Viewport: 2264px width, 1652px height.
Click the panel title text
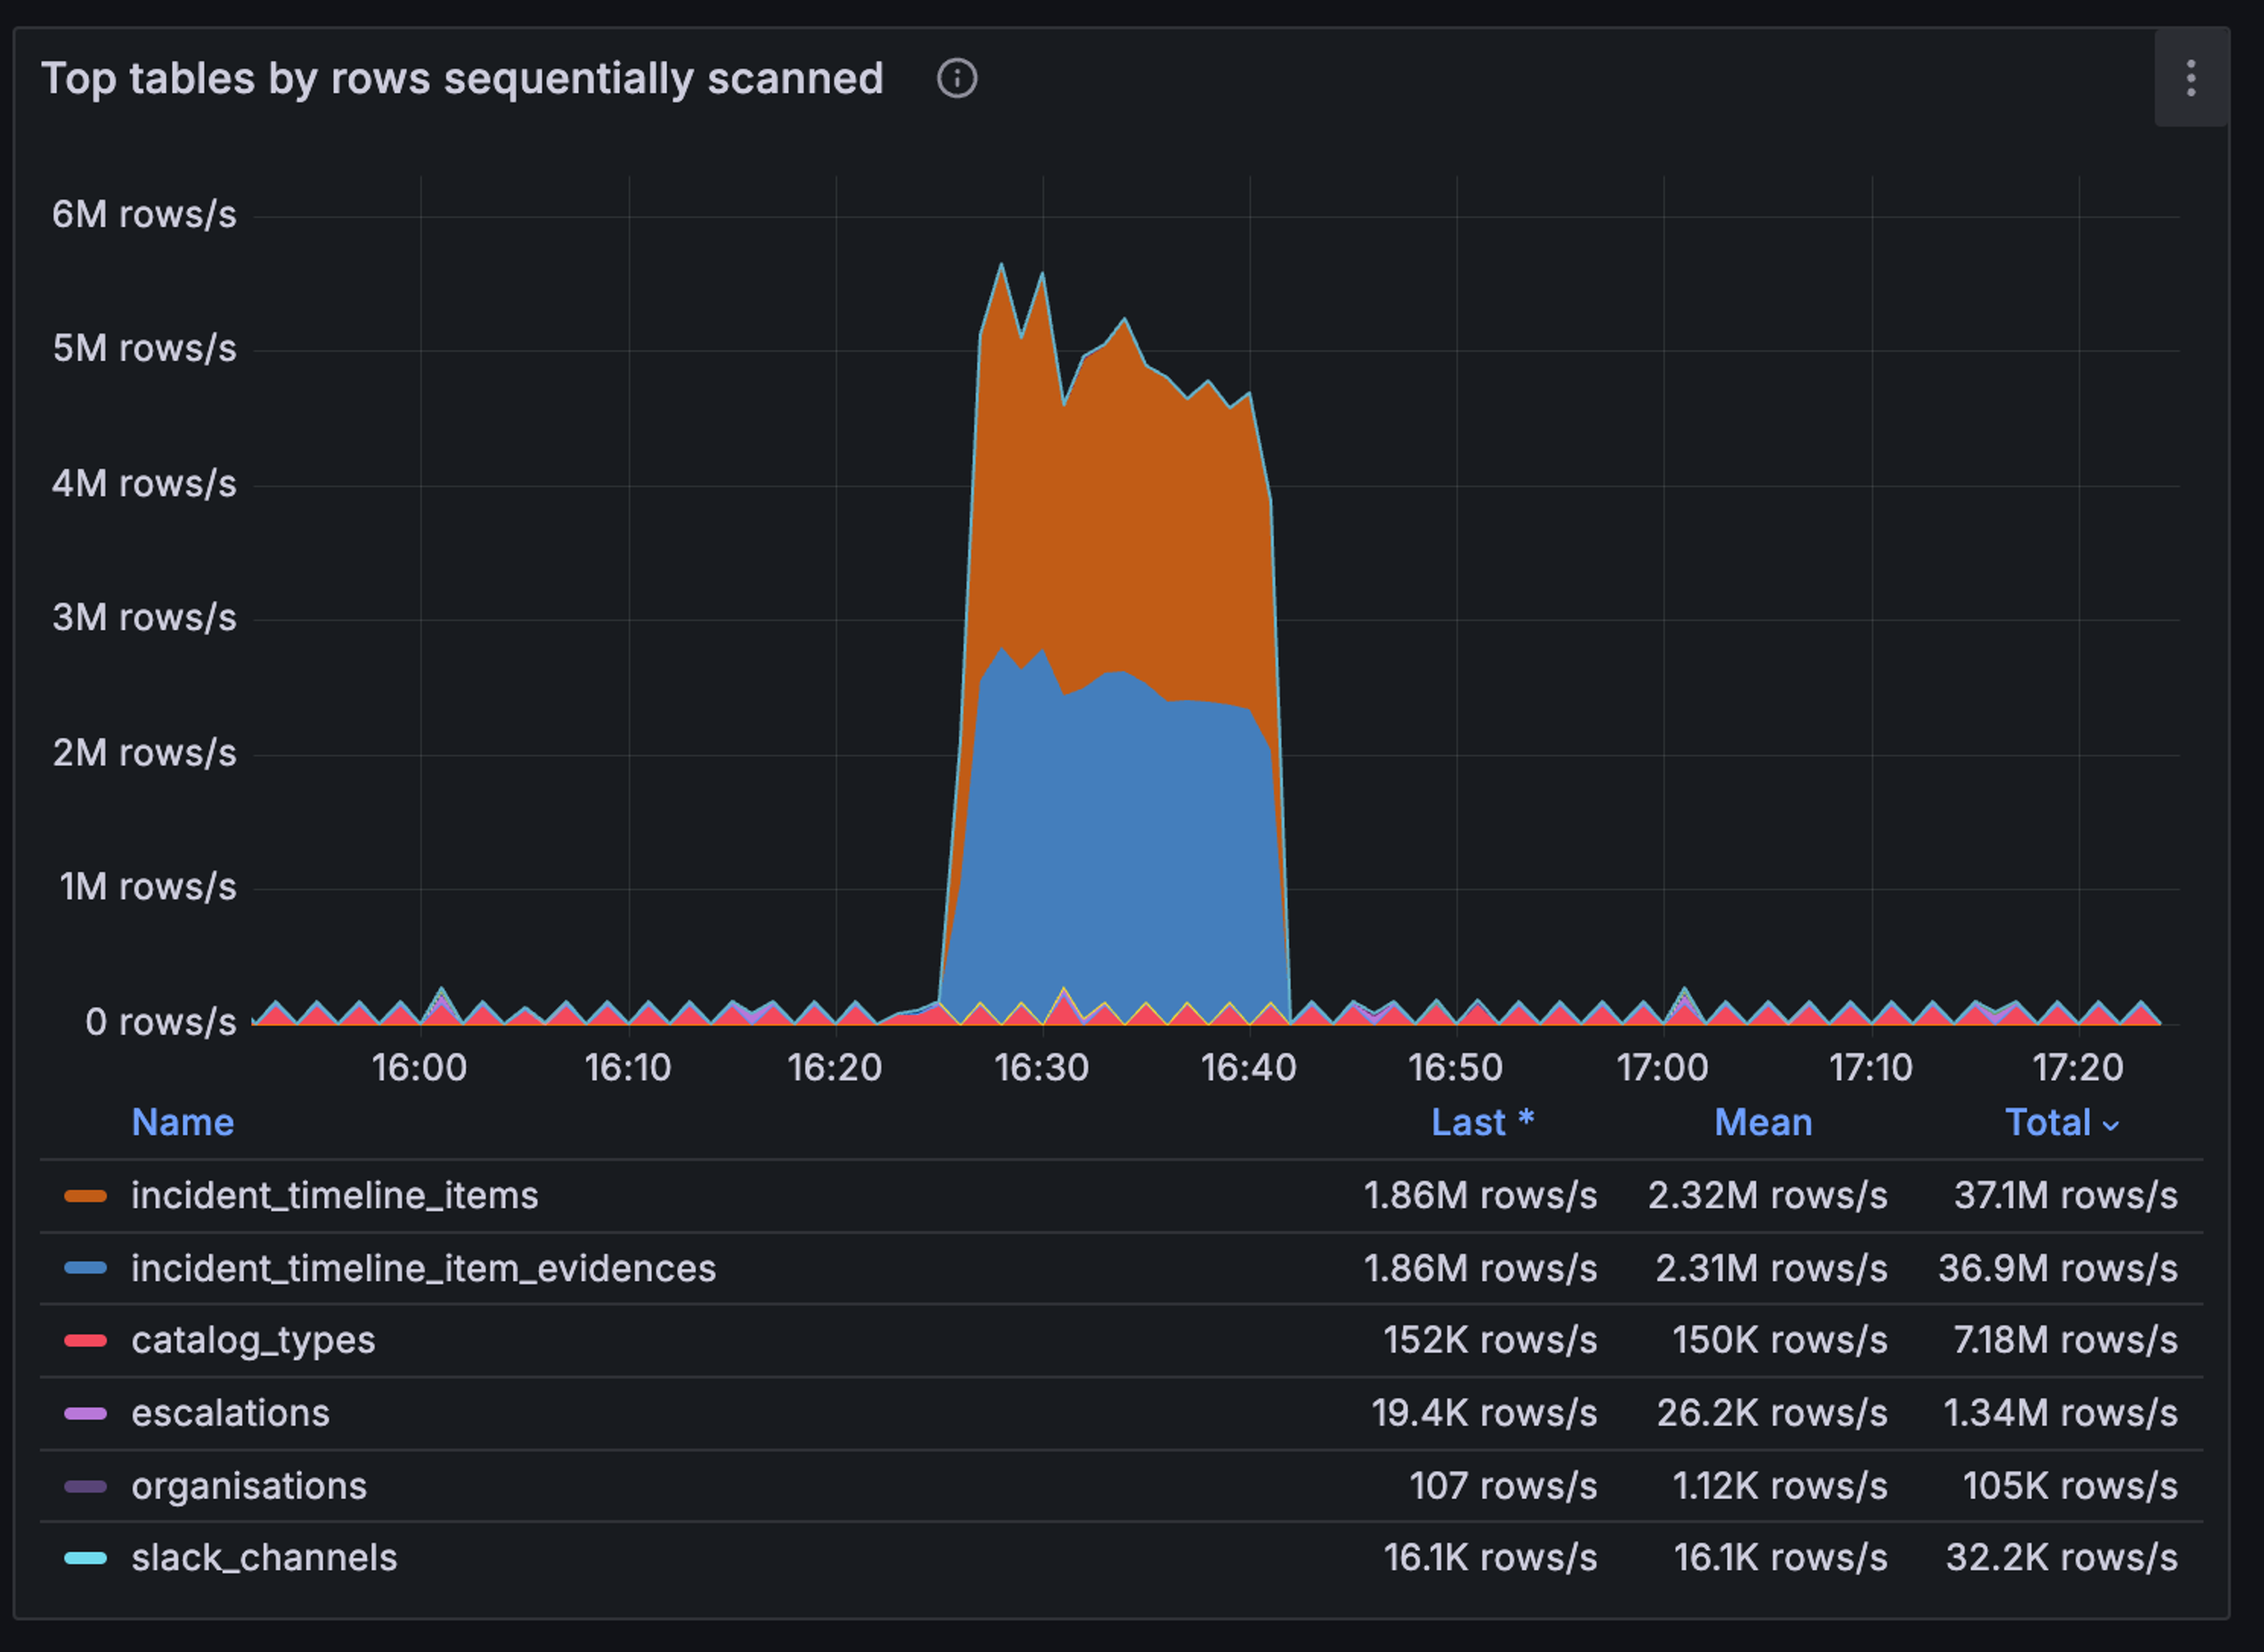(x=462, y=78)
